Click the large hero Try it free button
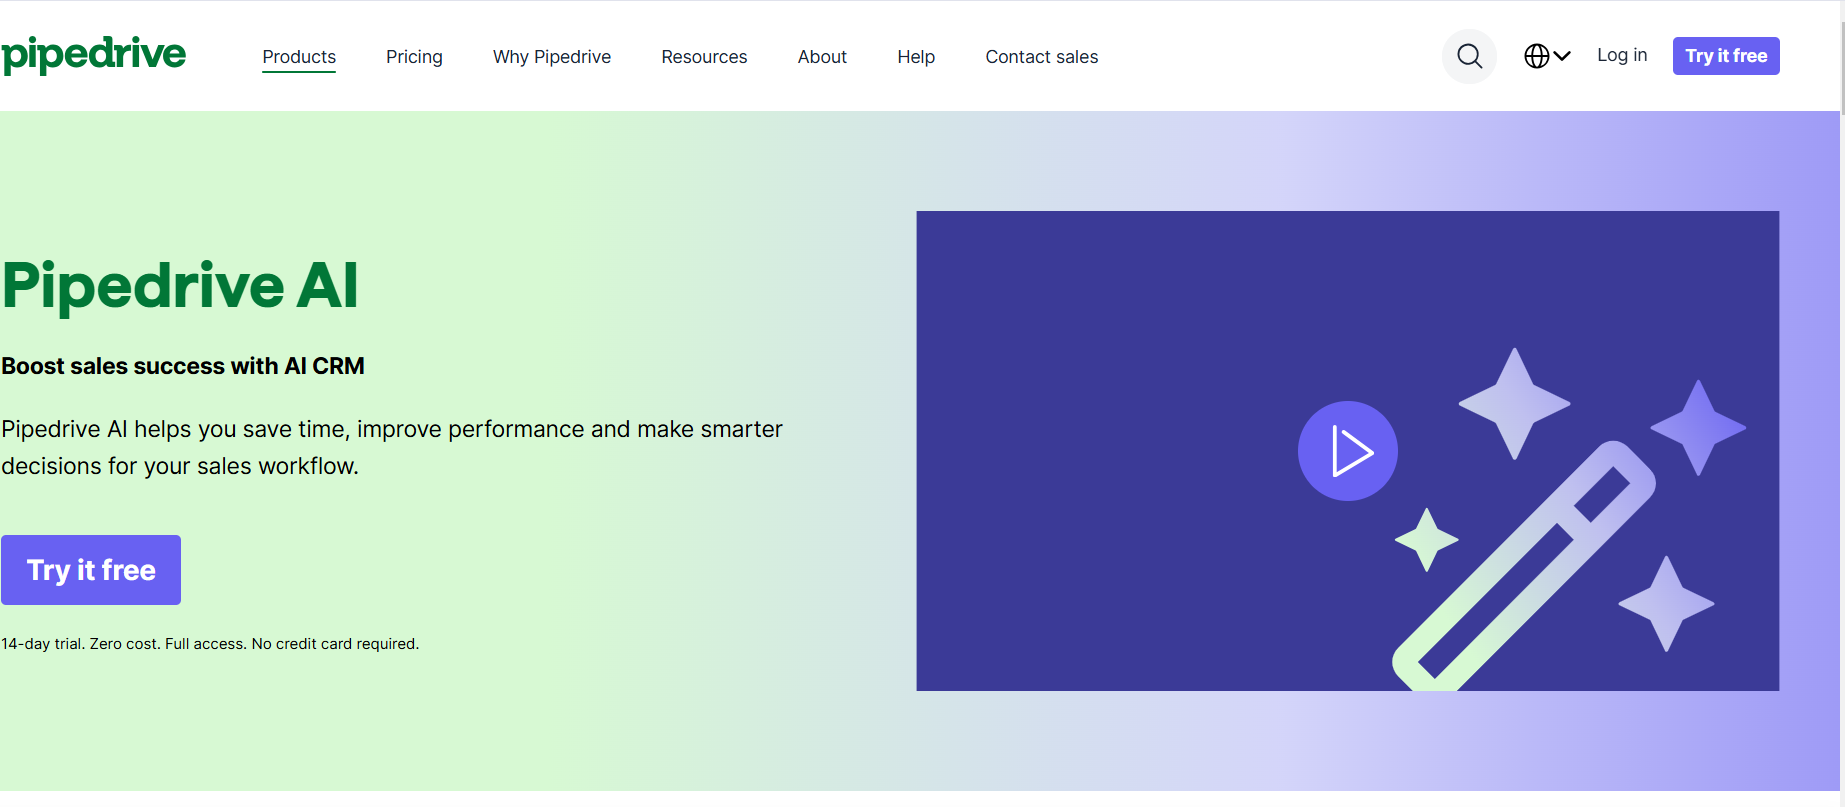1845x807 pixels. click(x=91, y=570)
